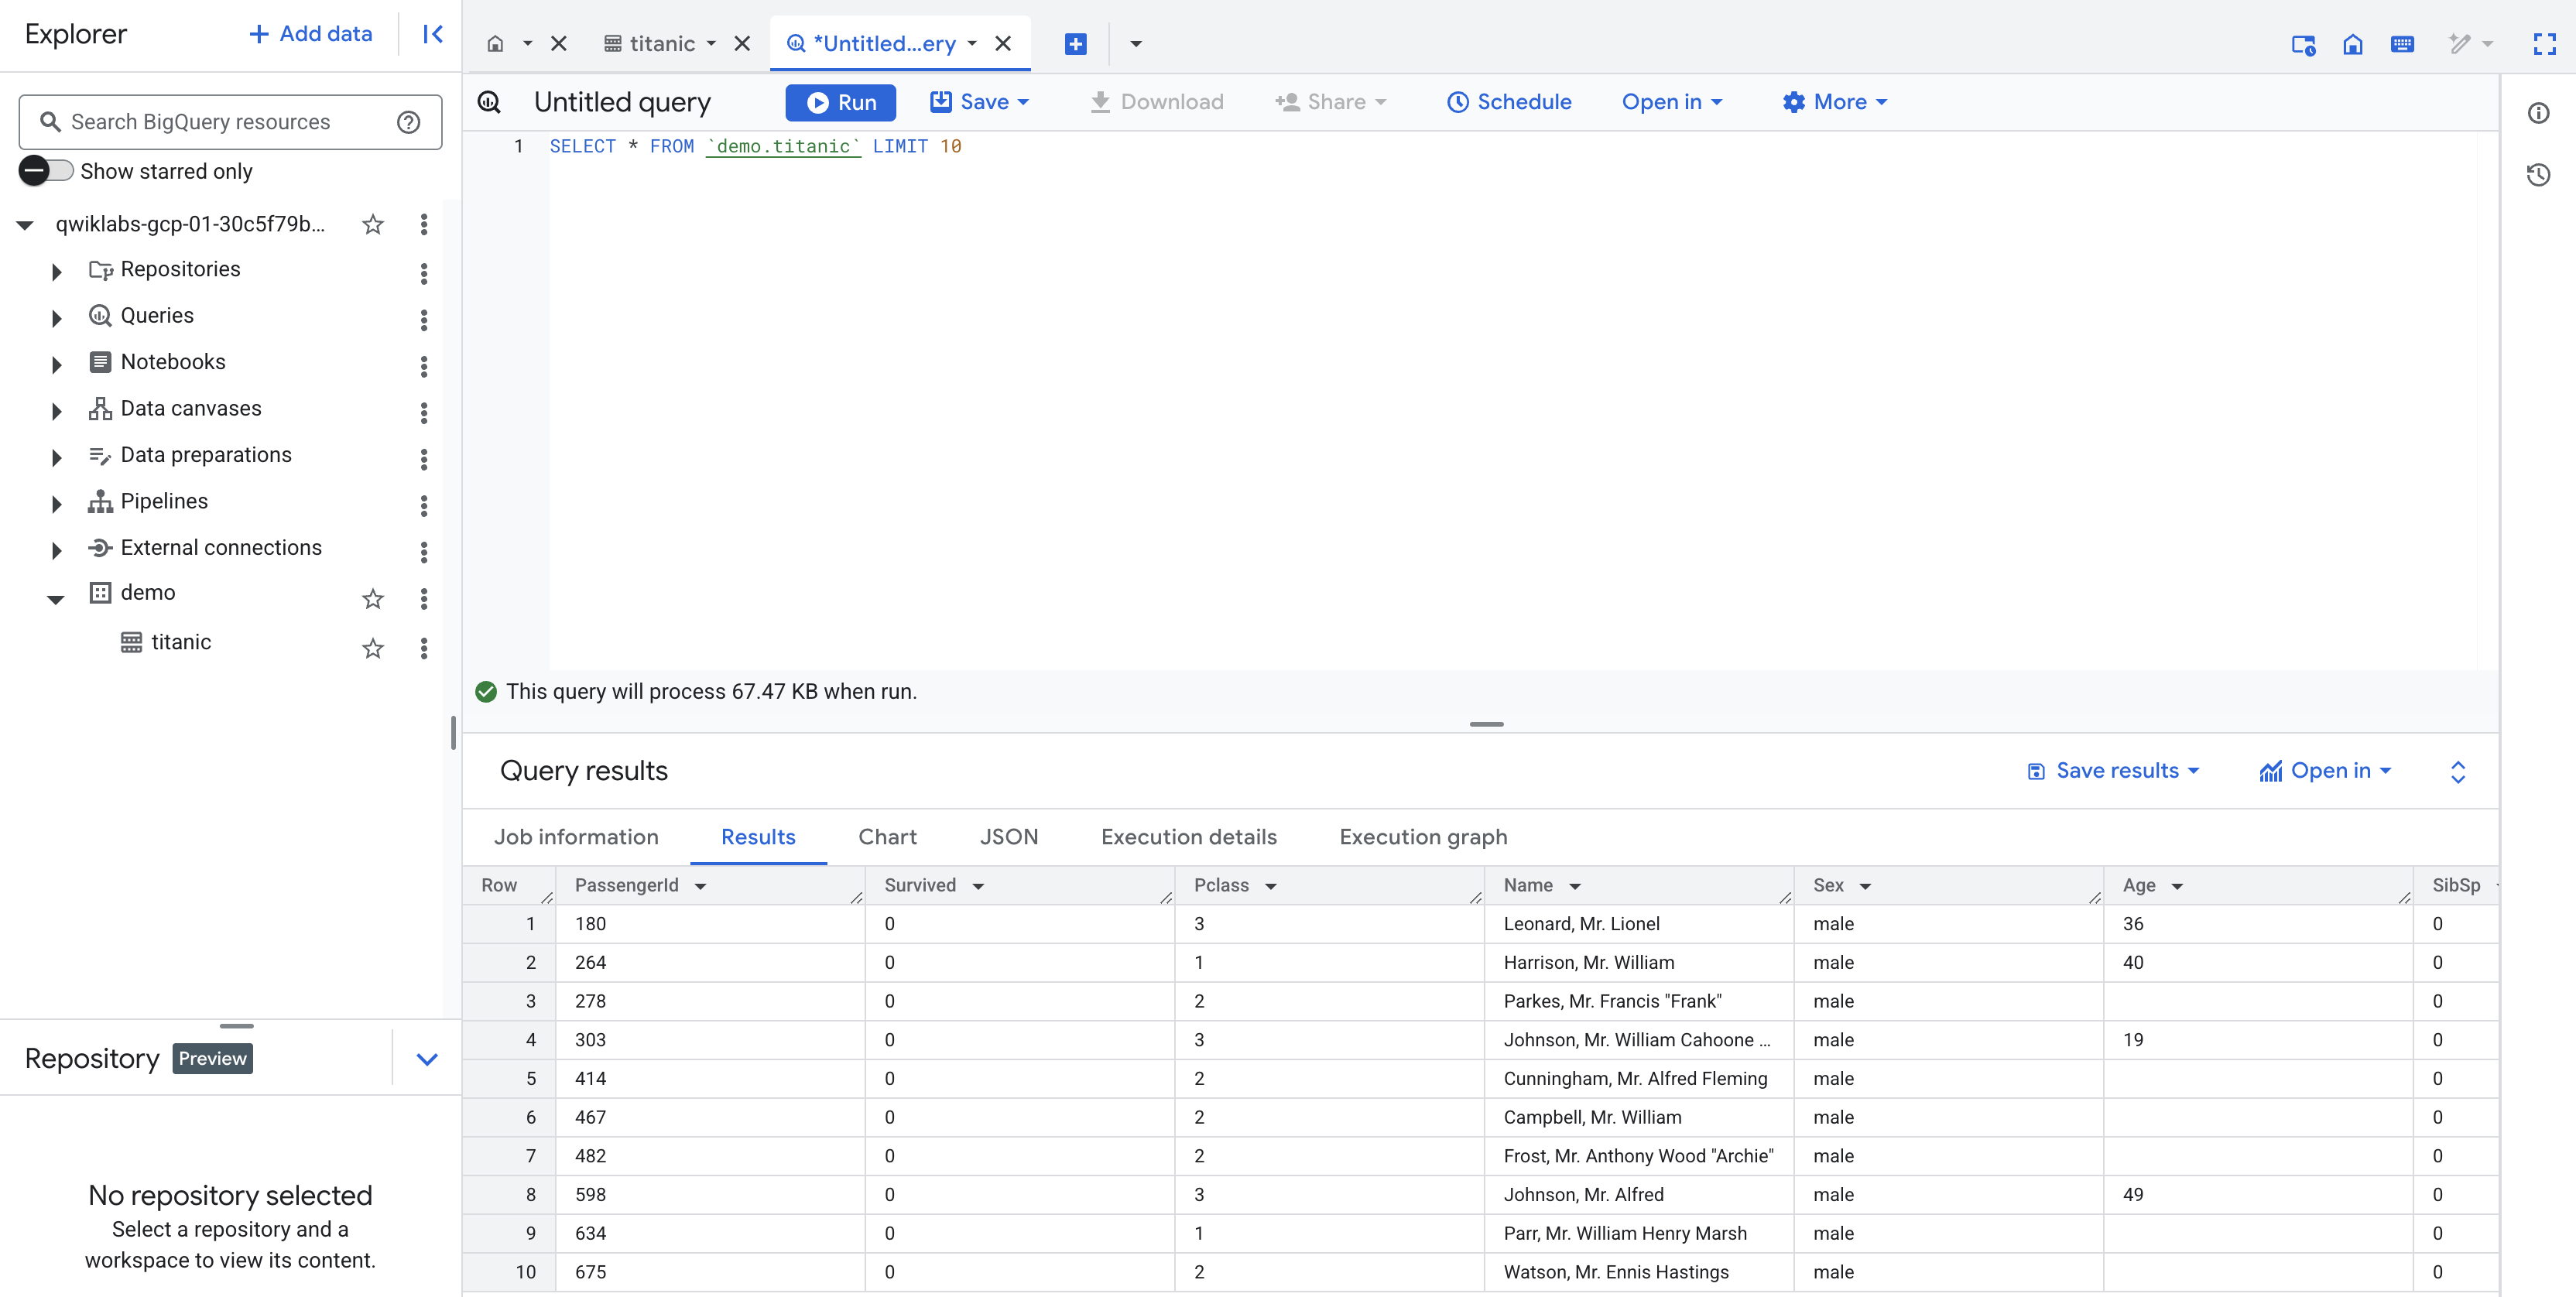Screen dimensions: 2576x1297
Task: Open actions menu for Pipelines
Action: coord(424,505)
